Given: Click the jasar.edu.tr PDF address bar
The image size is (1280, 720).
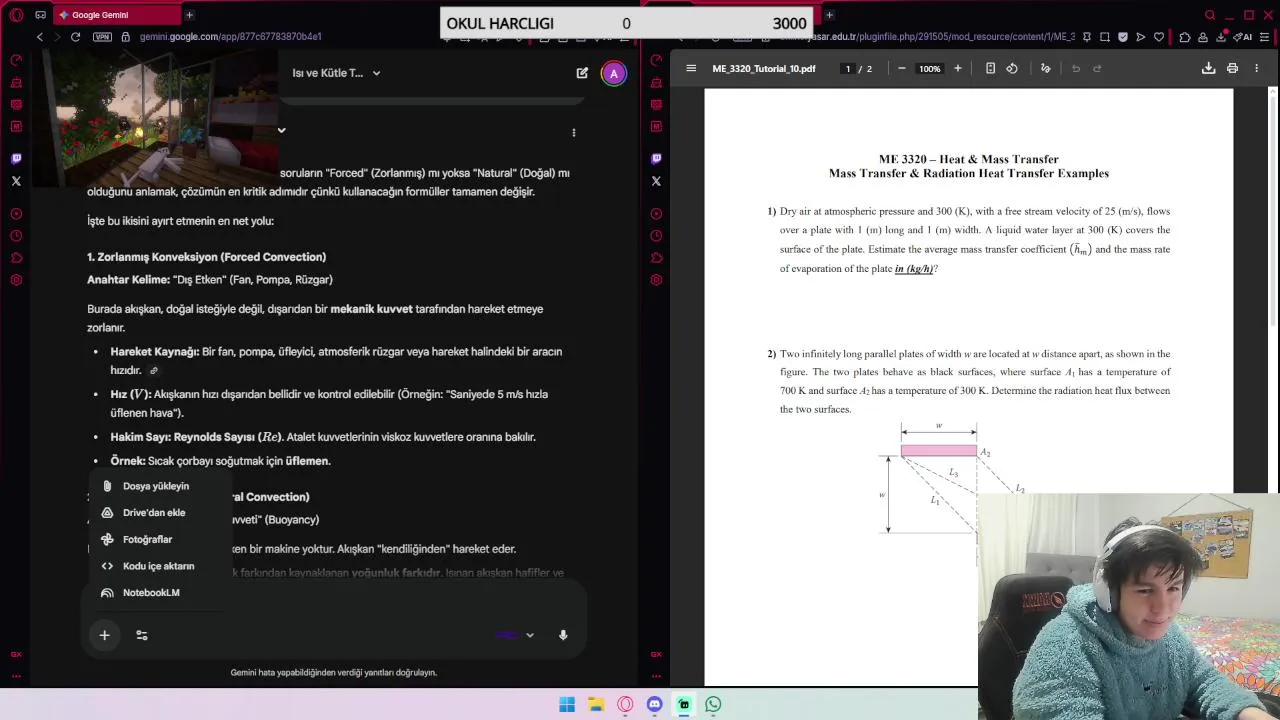Looking at the screenshot, I should click(925, 37).
